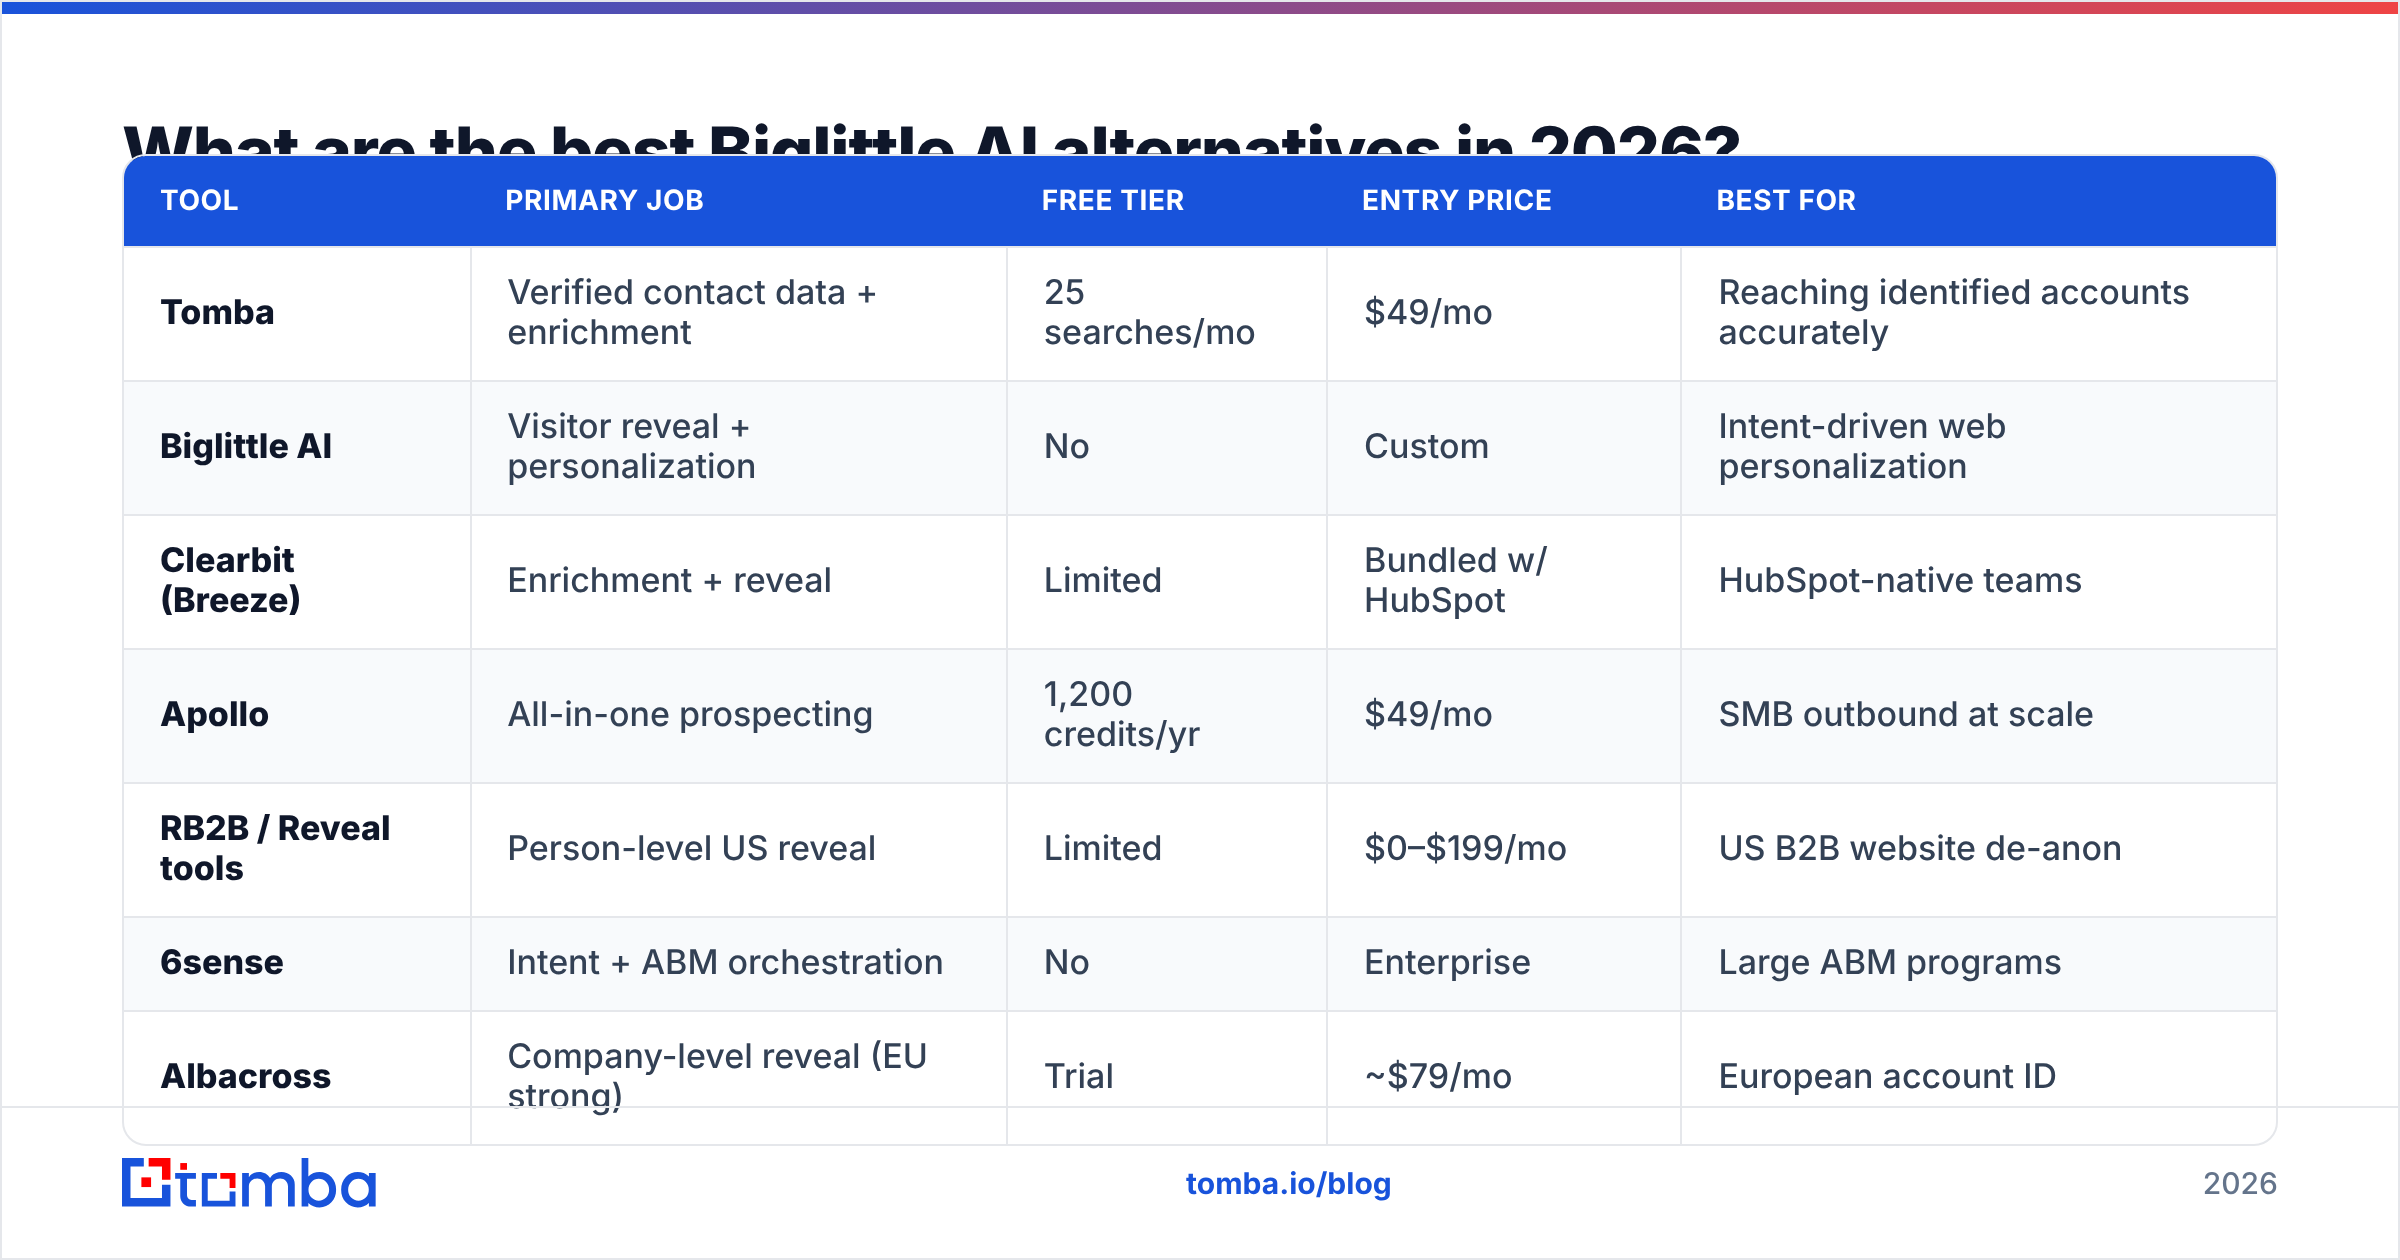Click Biglittle AI's 'No' free tier cell
The height and width of the screenshot is (1260, 2400).
coord(1167,447)
